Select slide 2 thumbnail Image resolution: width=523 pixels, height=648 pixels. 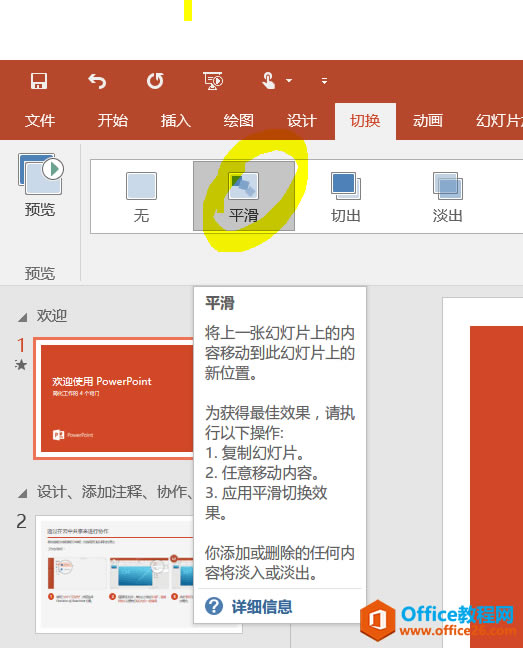115,574
